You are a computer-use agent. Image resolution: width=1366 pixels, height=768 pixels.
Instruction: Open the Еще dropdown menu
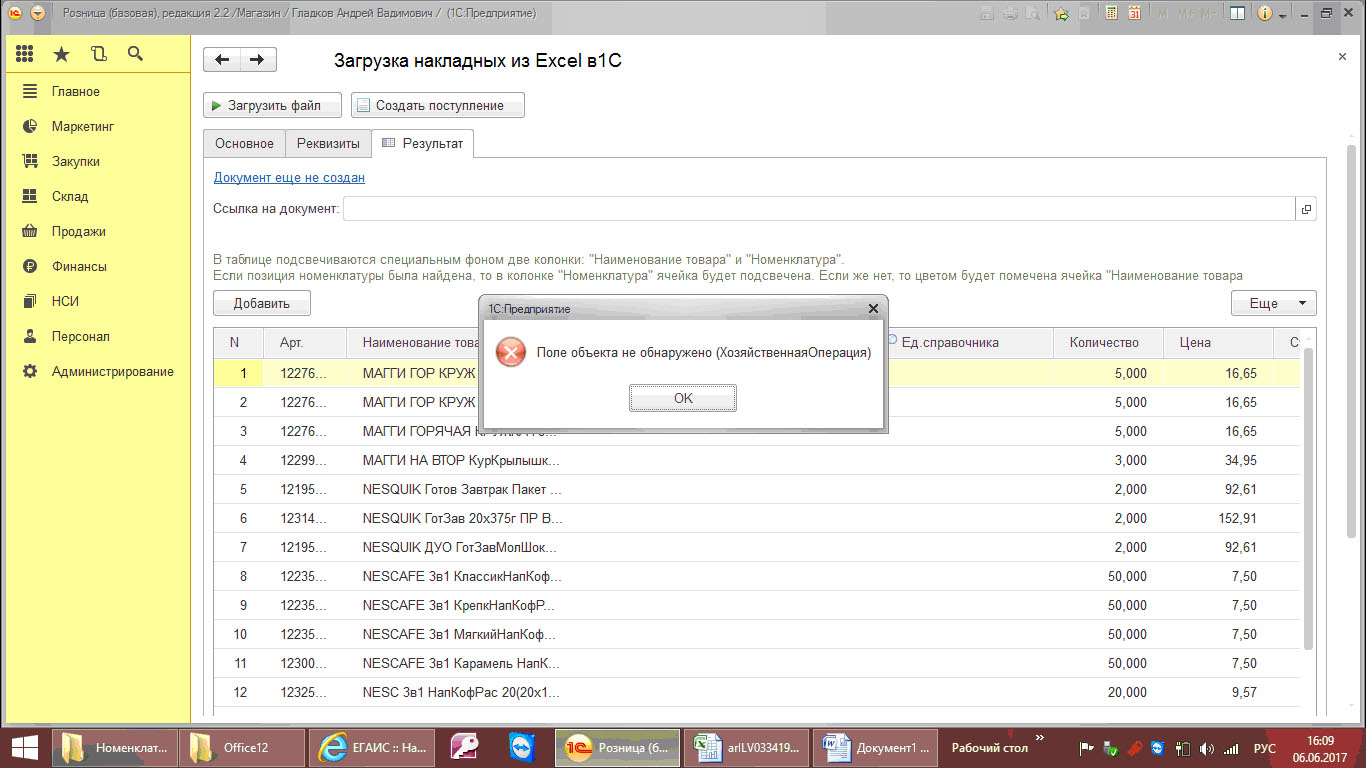pos(1273,303)
